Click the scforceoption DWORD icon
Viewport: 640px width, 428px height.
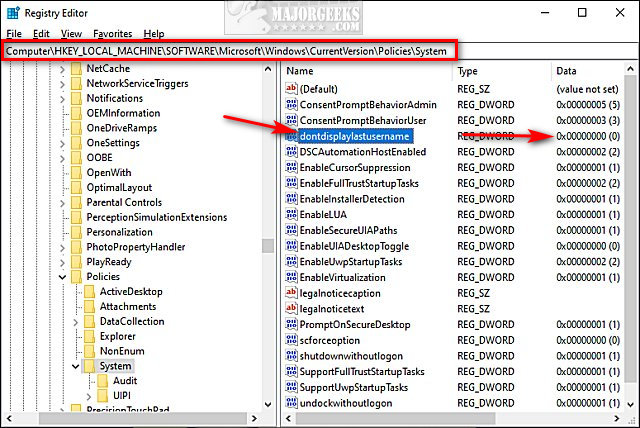coord(291,340)
